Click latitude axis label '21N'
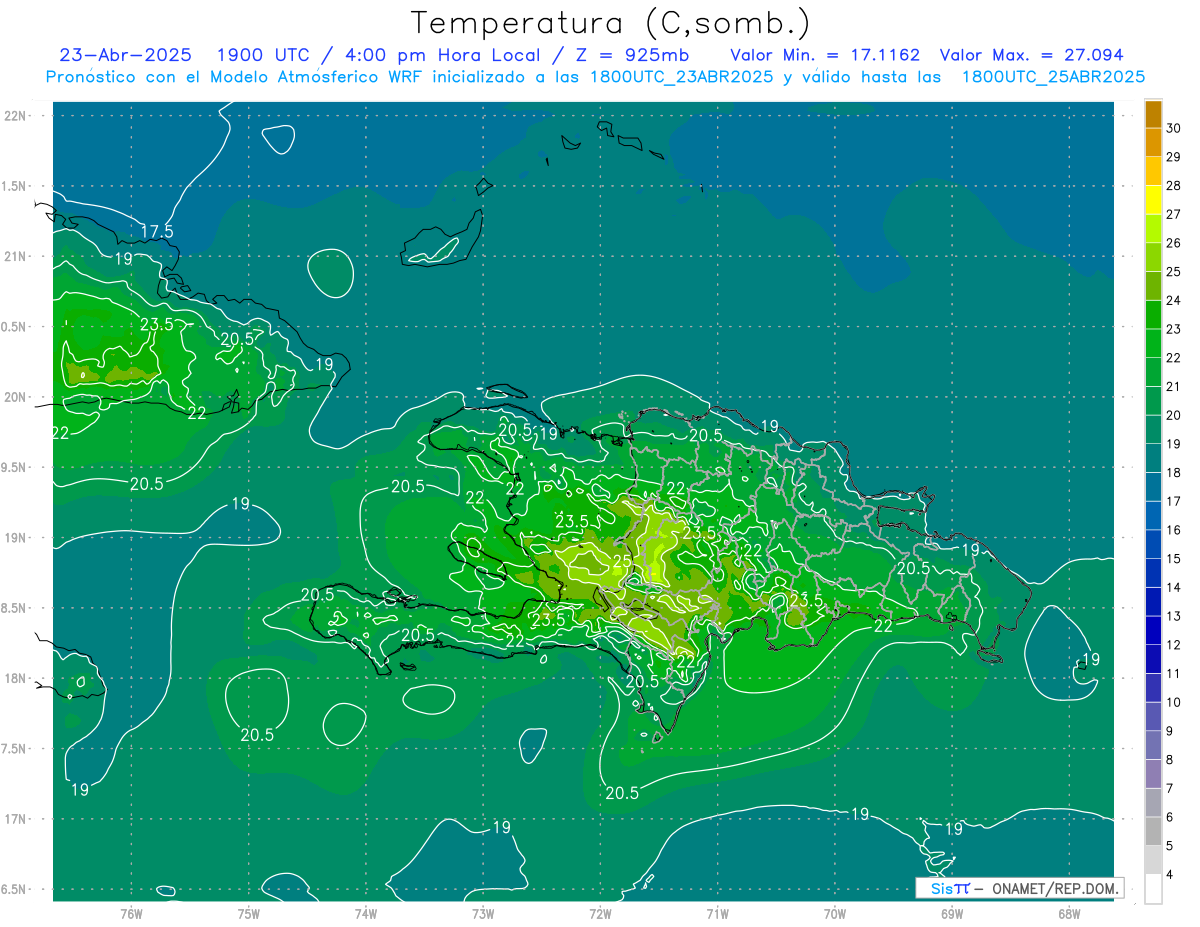Image resolution: width=1200 pixels, height=927 pixels. 15,256
